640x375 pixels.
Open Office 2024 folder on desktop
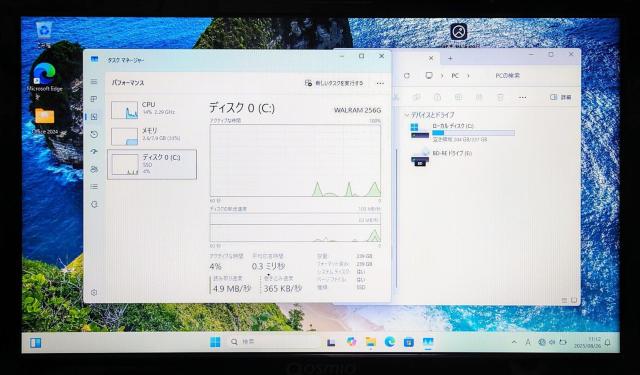tap(44, 121)
